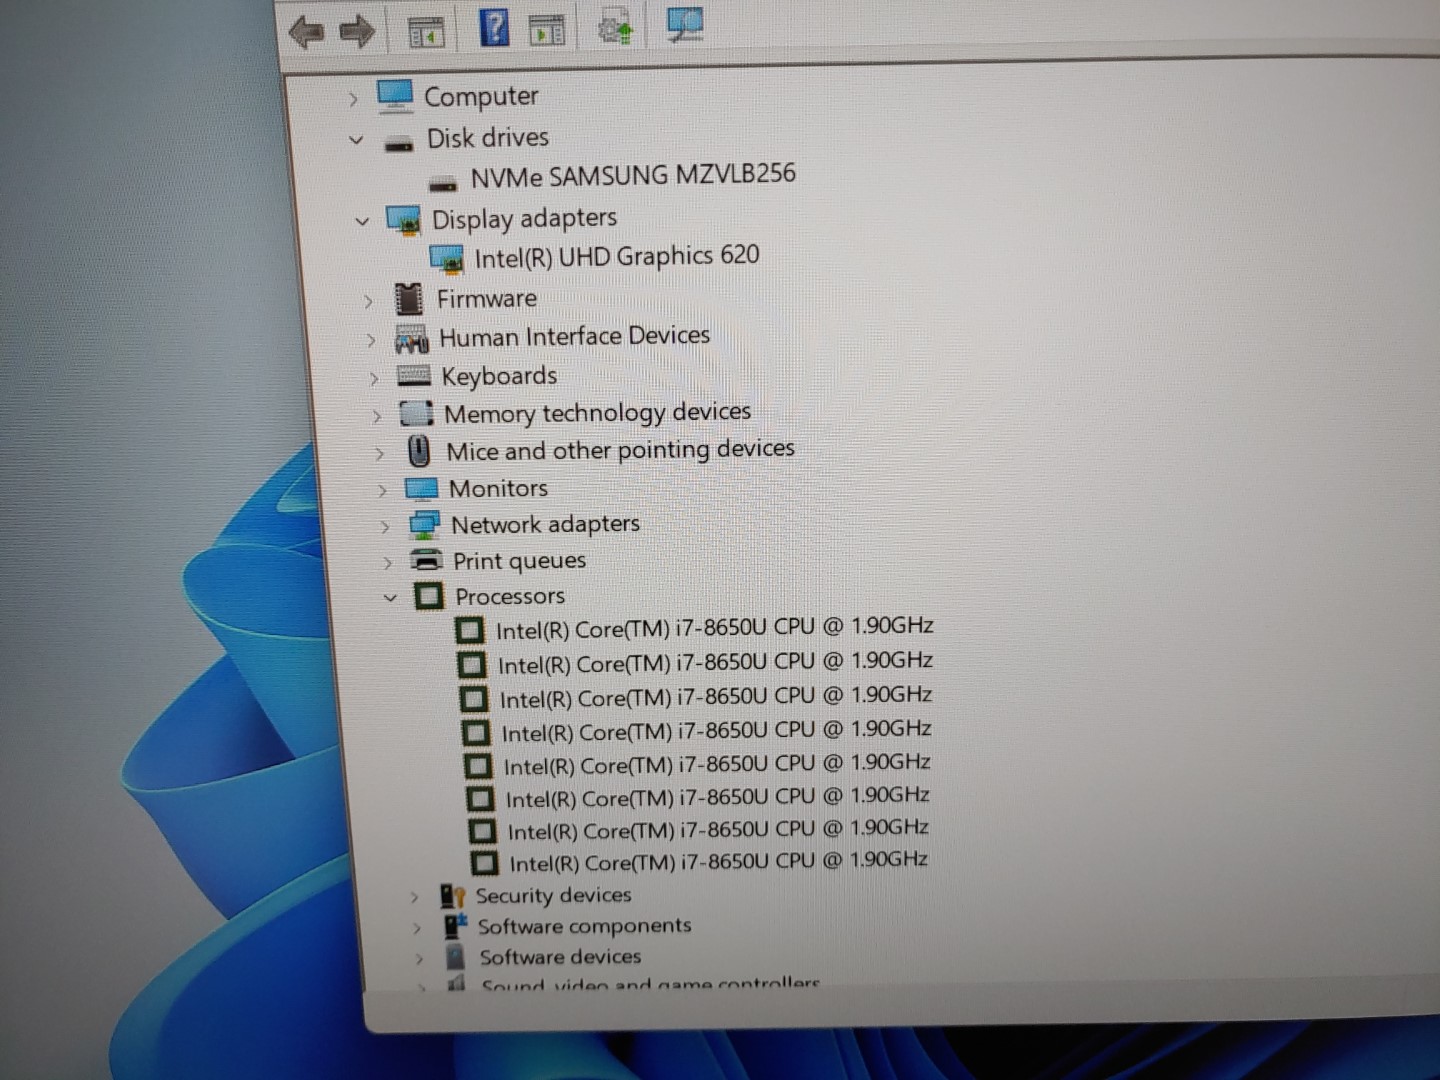Collapse the Display adapters node

[x=362, y=221]
